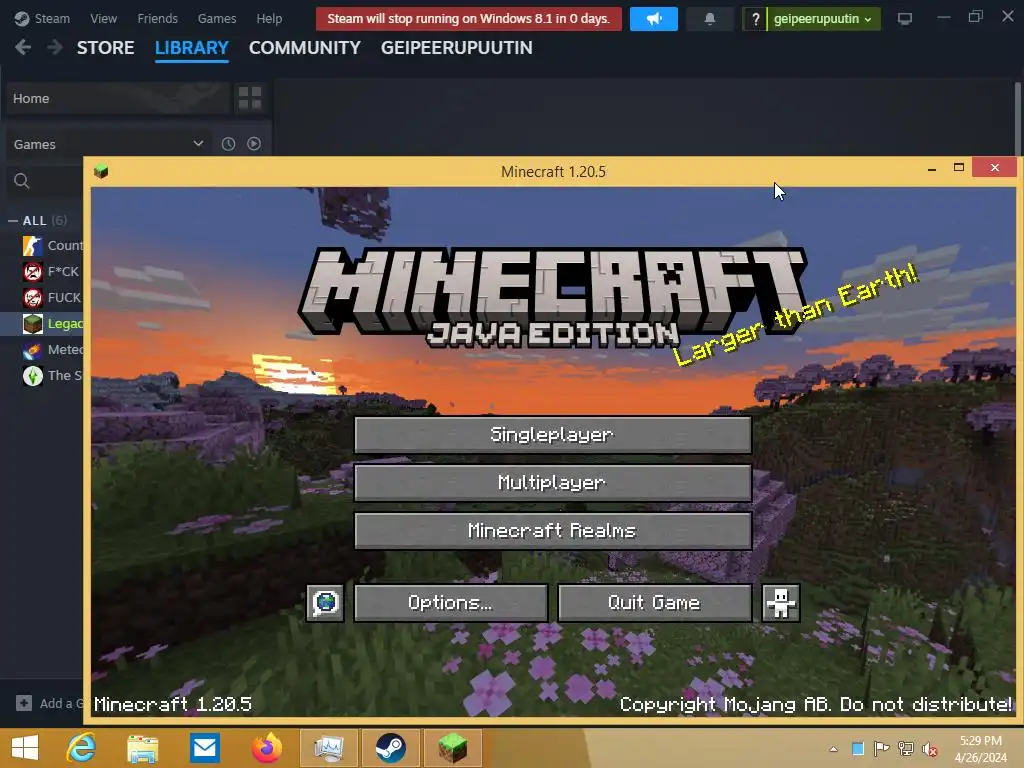Select The Sims entry in library

52,376
